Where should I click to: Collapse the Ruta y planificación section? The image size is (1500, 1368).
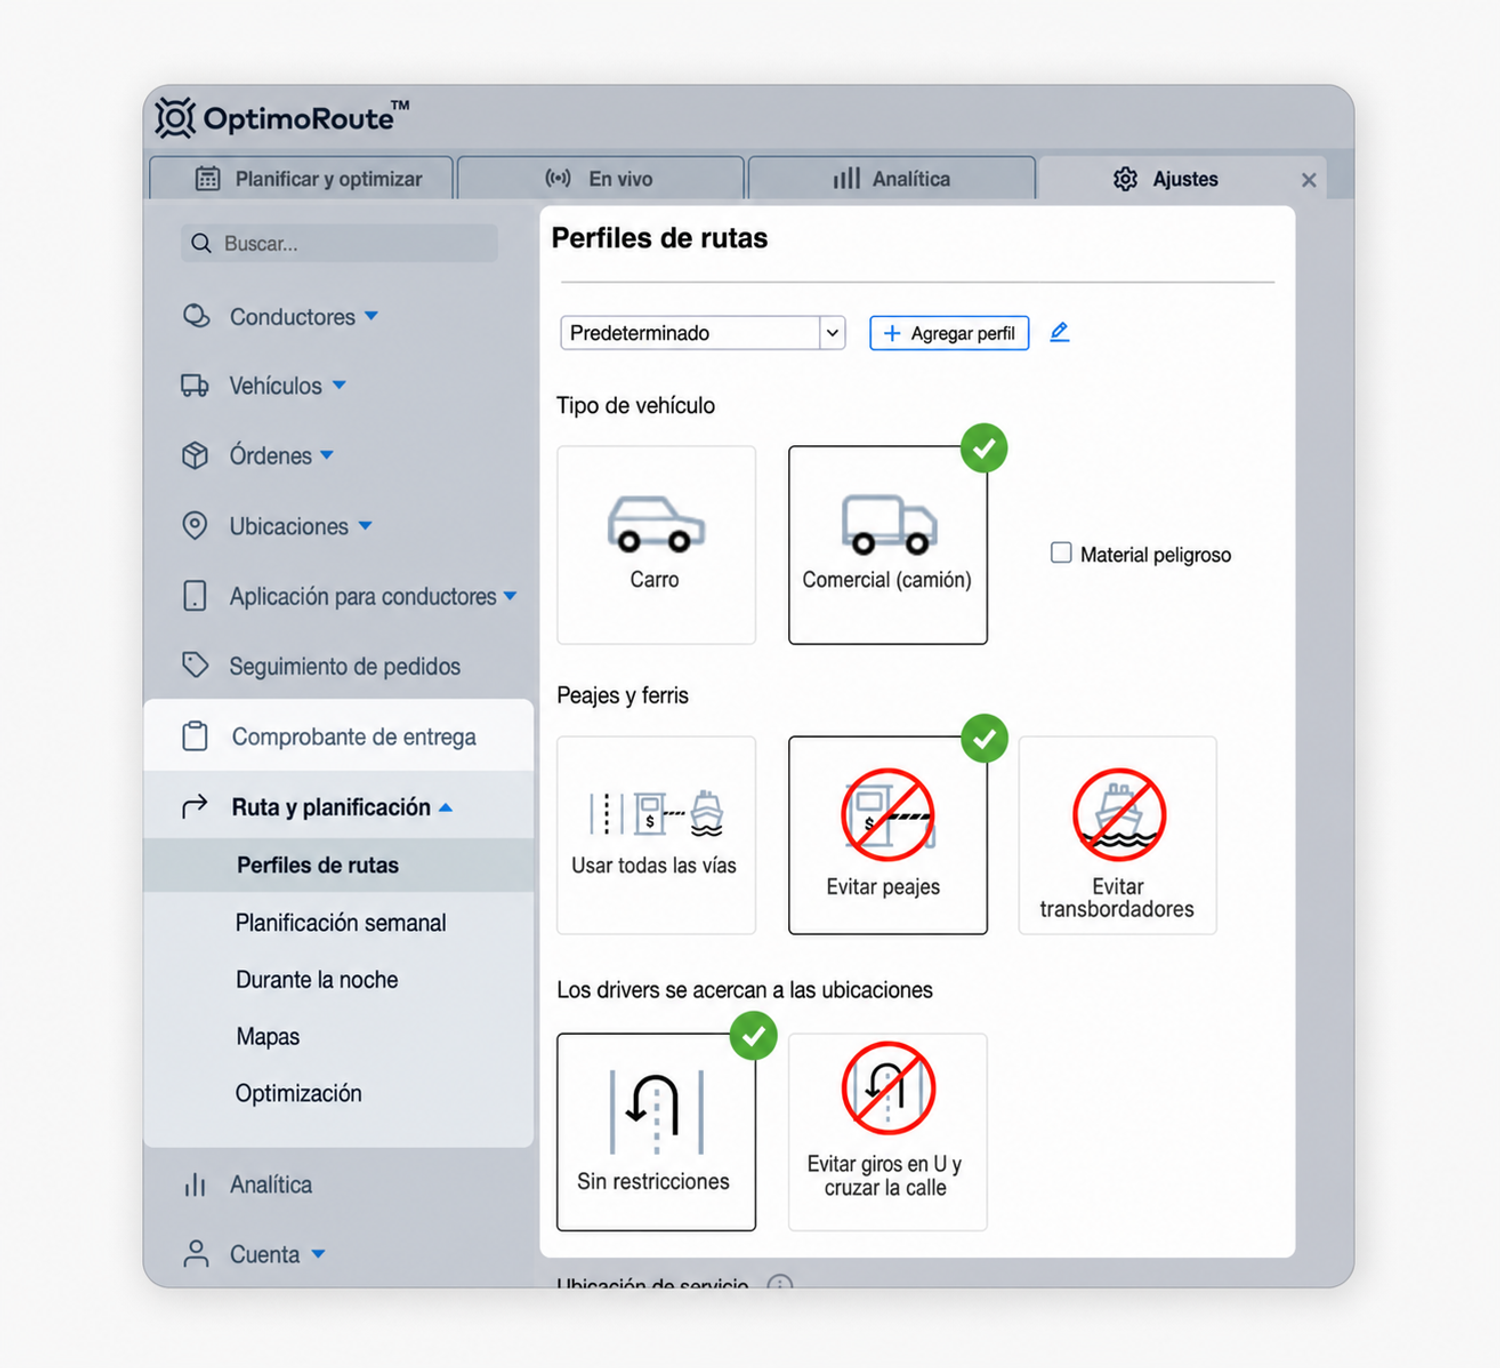(x=446, y=807)
